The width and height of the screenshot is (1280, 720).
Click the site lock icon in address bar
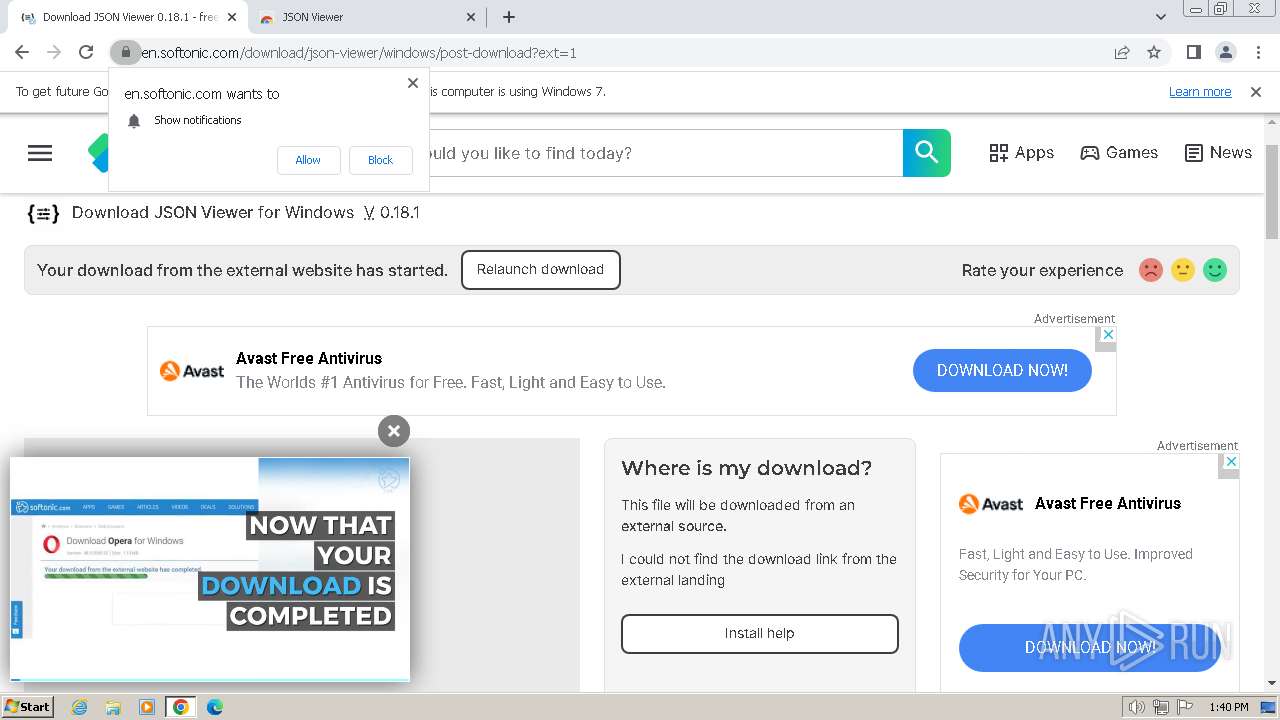coord(125,52)
